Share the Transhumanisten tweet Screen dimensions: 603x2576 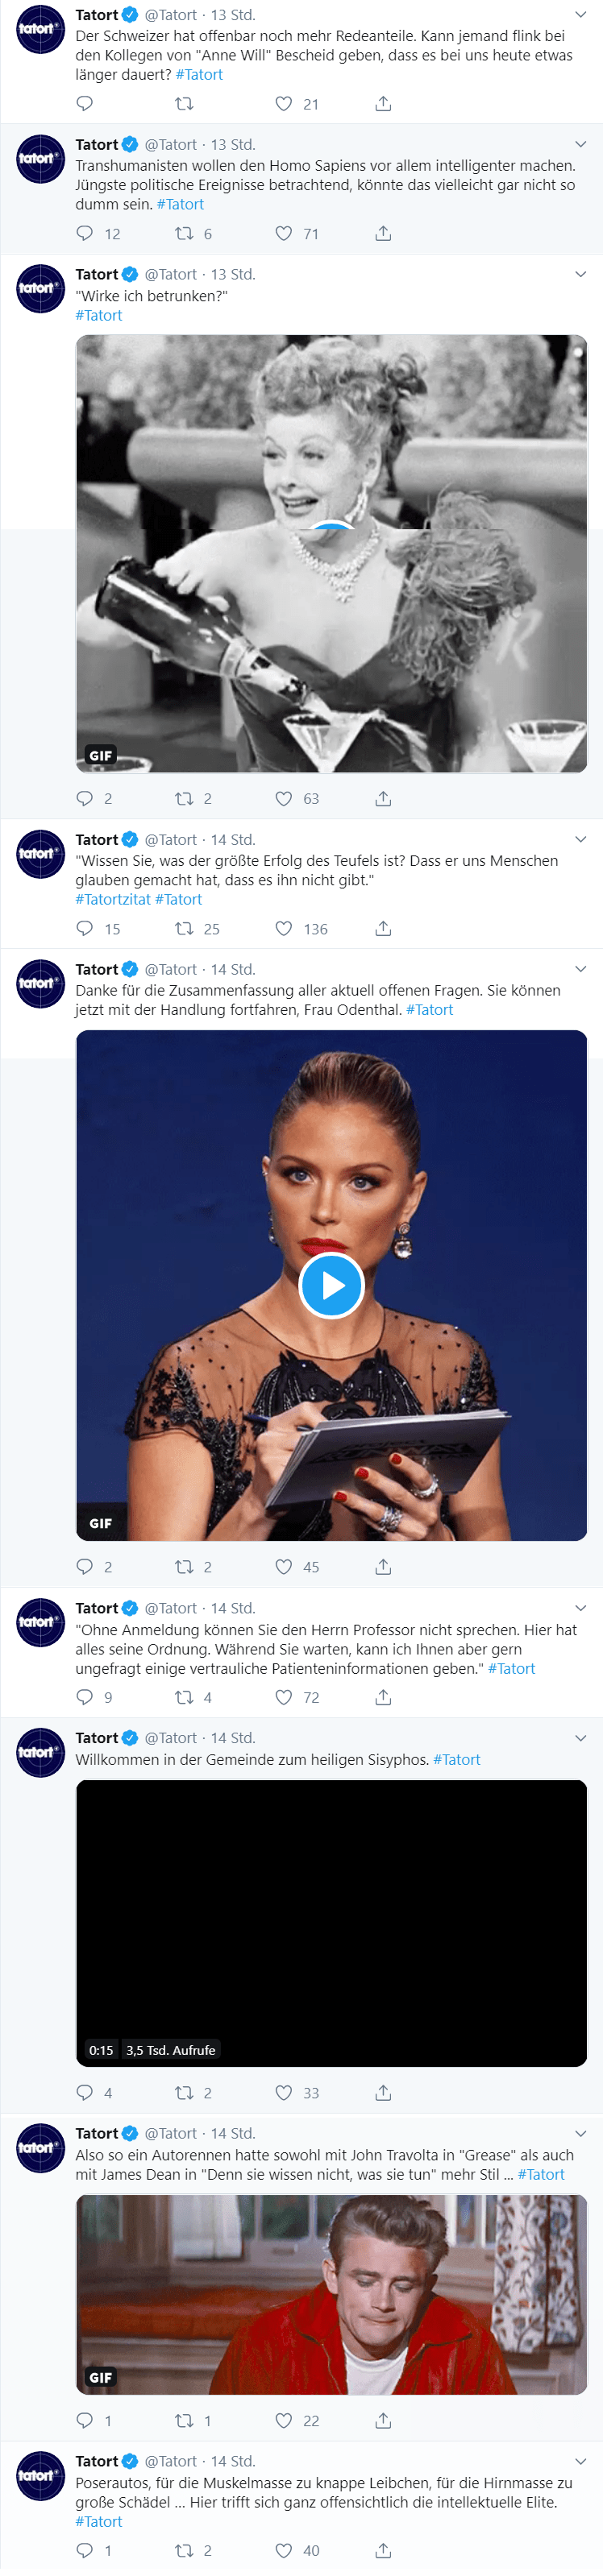point(383,234)
